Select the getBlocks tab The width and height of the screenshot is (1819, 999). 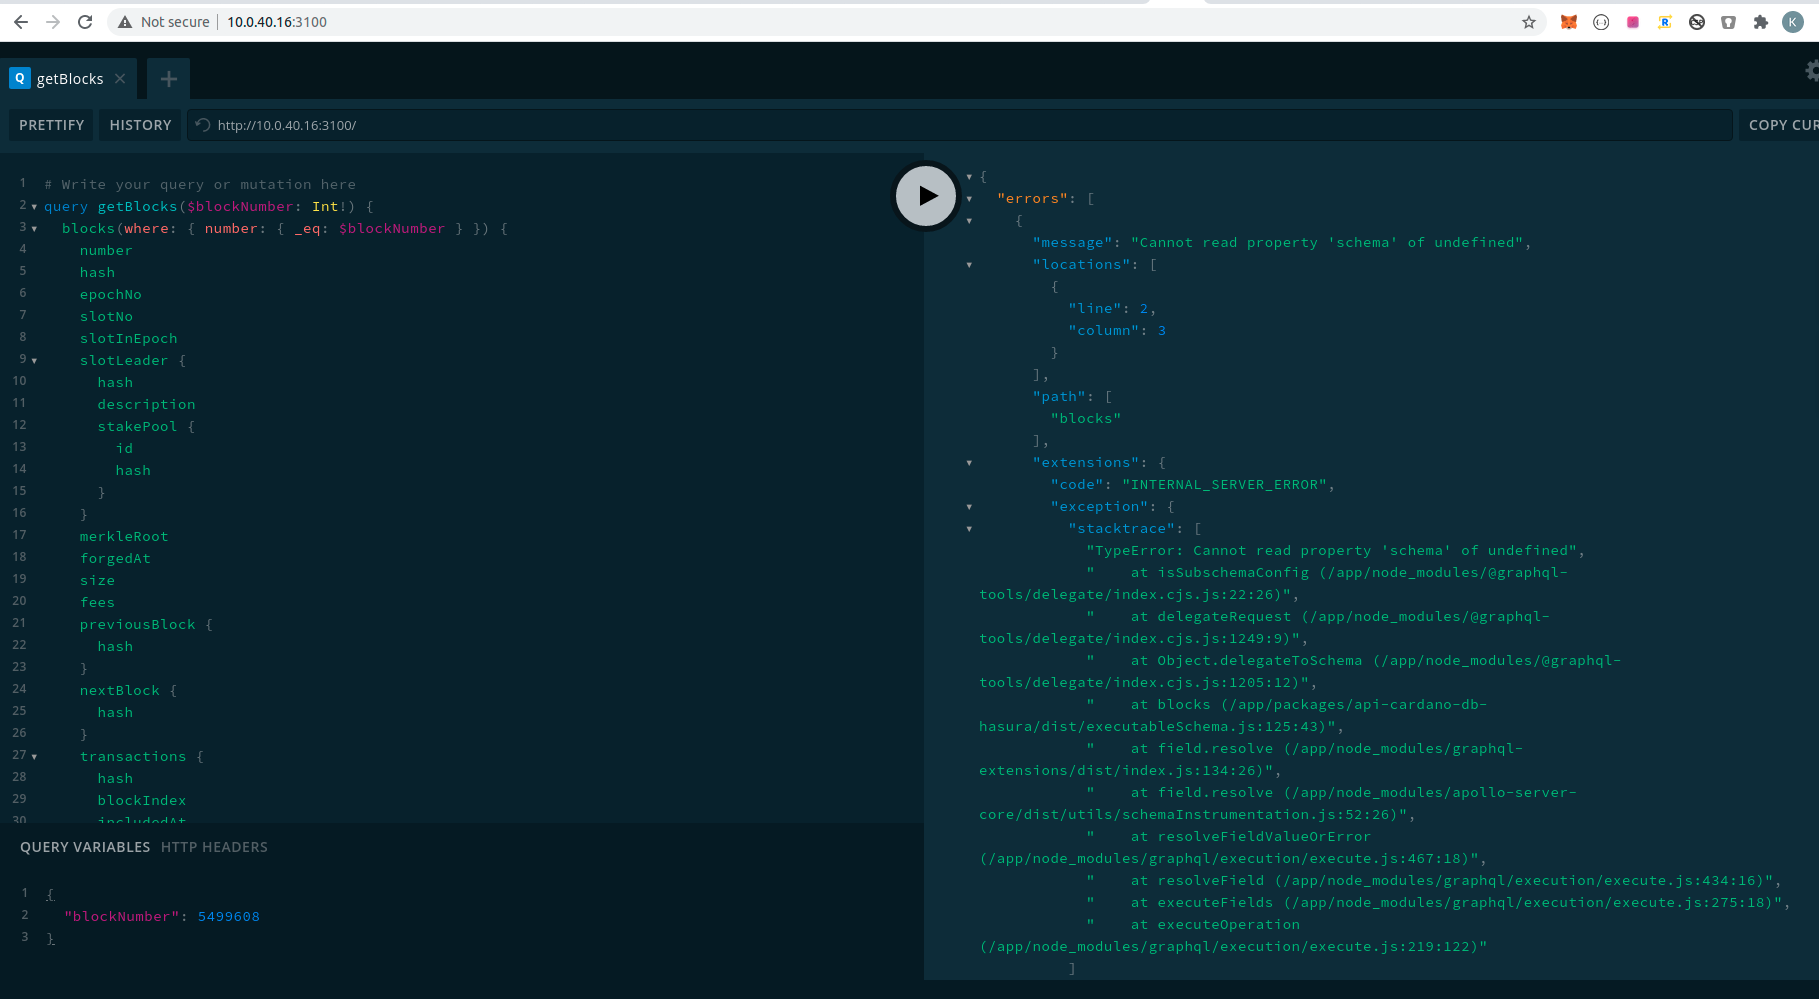pos(69,78)
